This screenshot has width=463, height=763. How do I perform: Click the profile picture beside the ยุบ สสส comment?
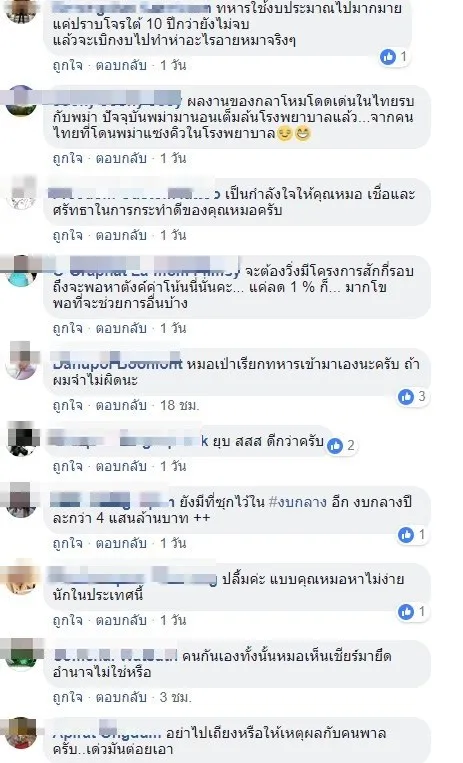coord(21,440)
